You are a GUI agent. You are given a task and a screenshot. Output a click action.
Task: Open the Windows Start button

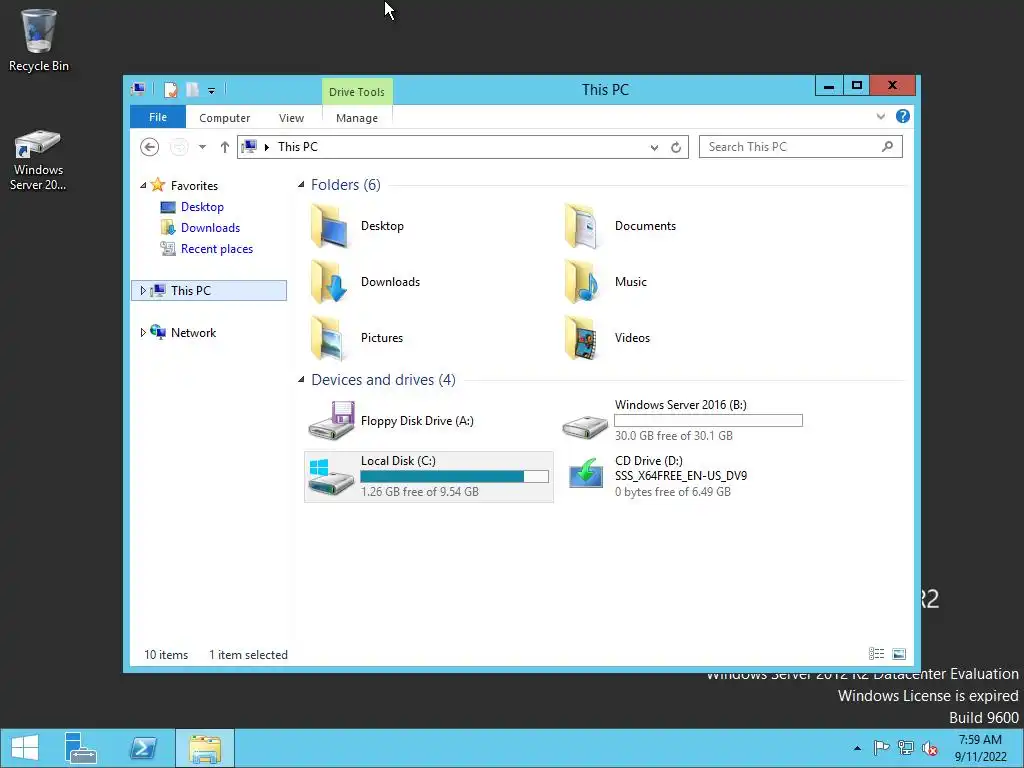pyautogui.click(x=25, y=748)
